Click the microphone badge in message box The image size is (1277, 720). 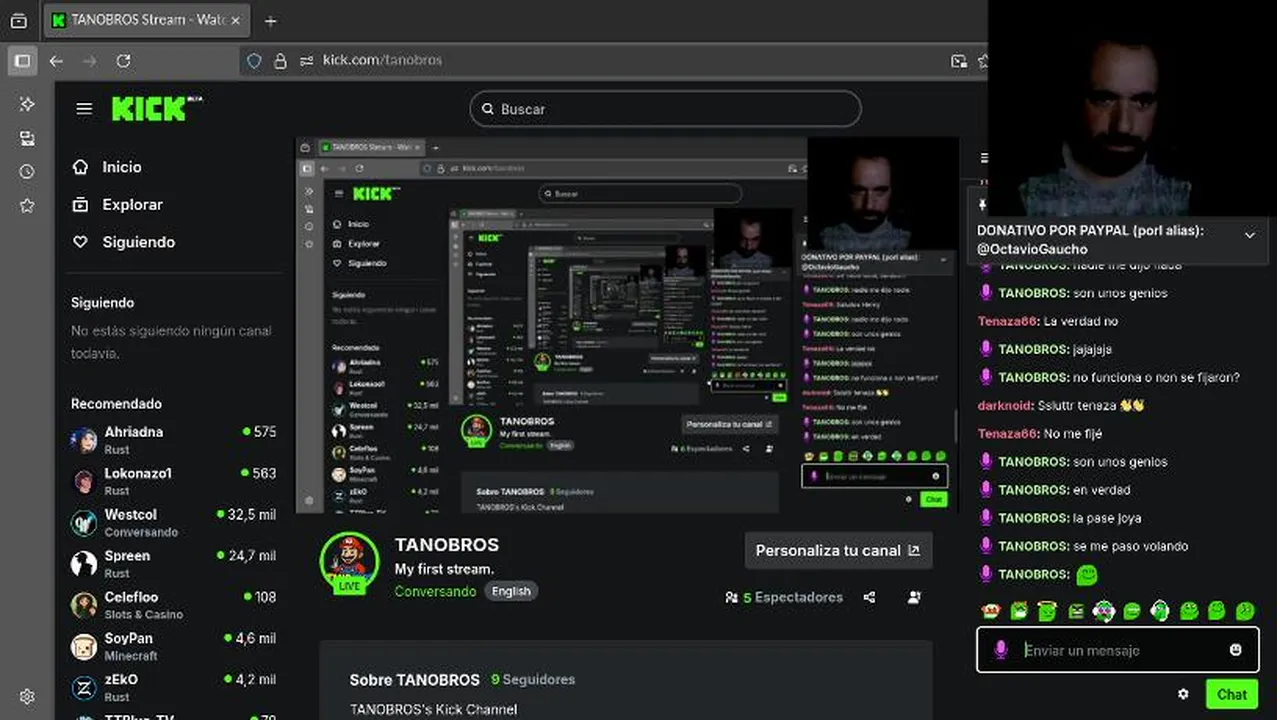[x=1000, y=650]
